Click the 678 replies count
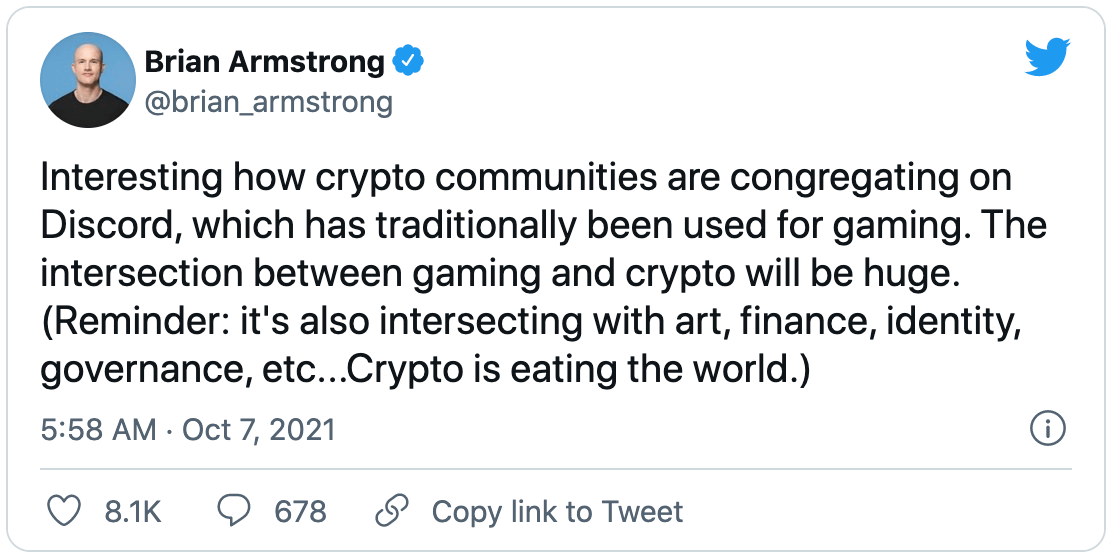The image size is (1112, 558). [x=300, y=512]
